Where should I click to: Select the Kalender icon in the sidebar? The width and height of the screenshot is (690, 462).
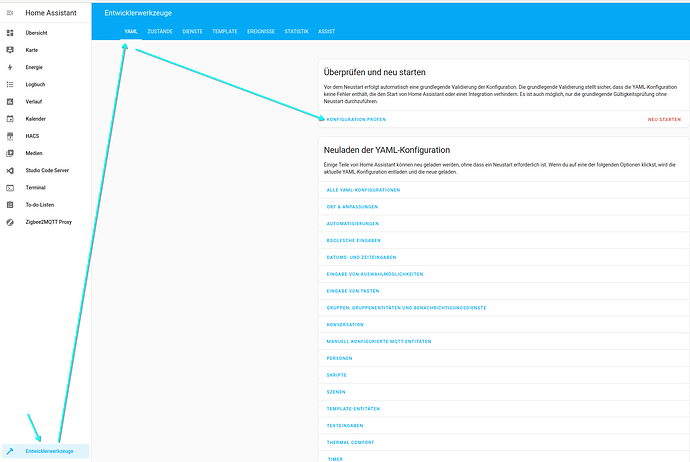tap(10, 118)
